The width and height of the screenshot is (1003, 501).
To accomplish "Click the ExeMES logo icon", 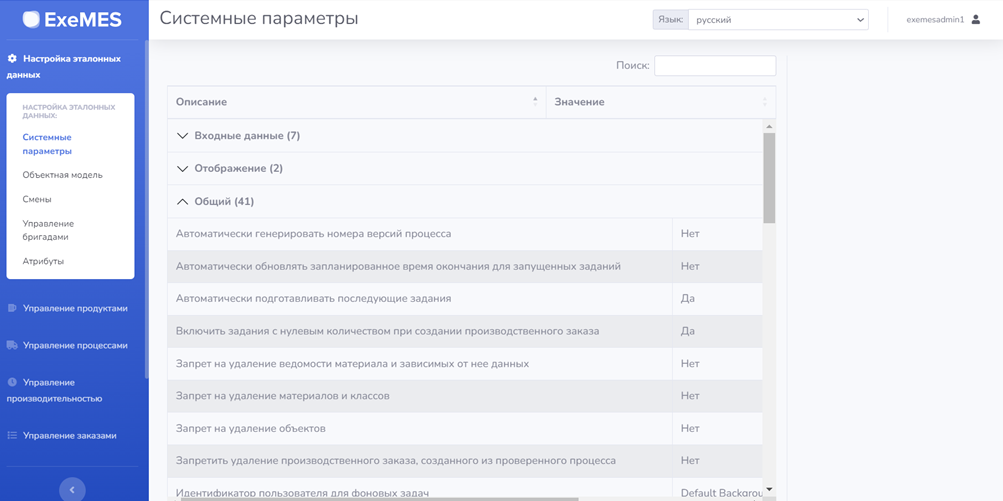I will [x=31, y=19].
